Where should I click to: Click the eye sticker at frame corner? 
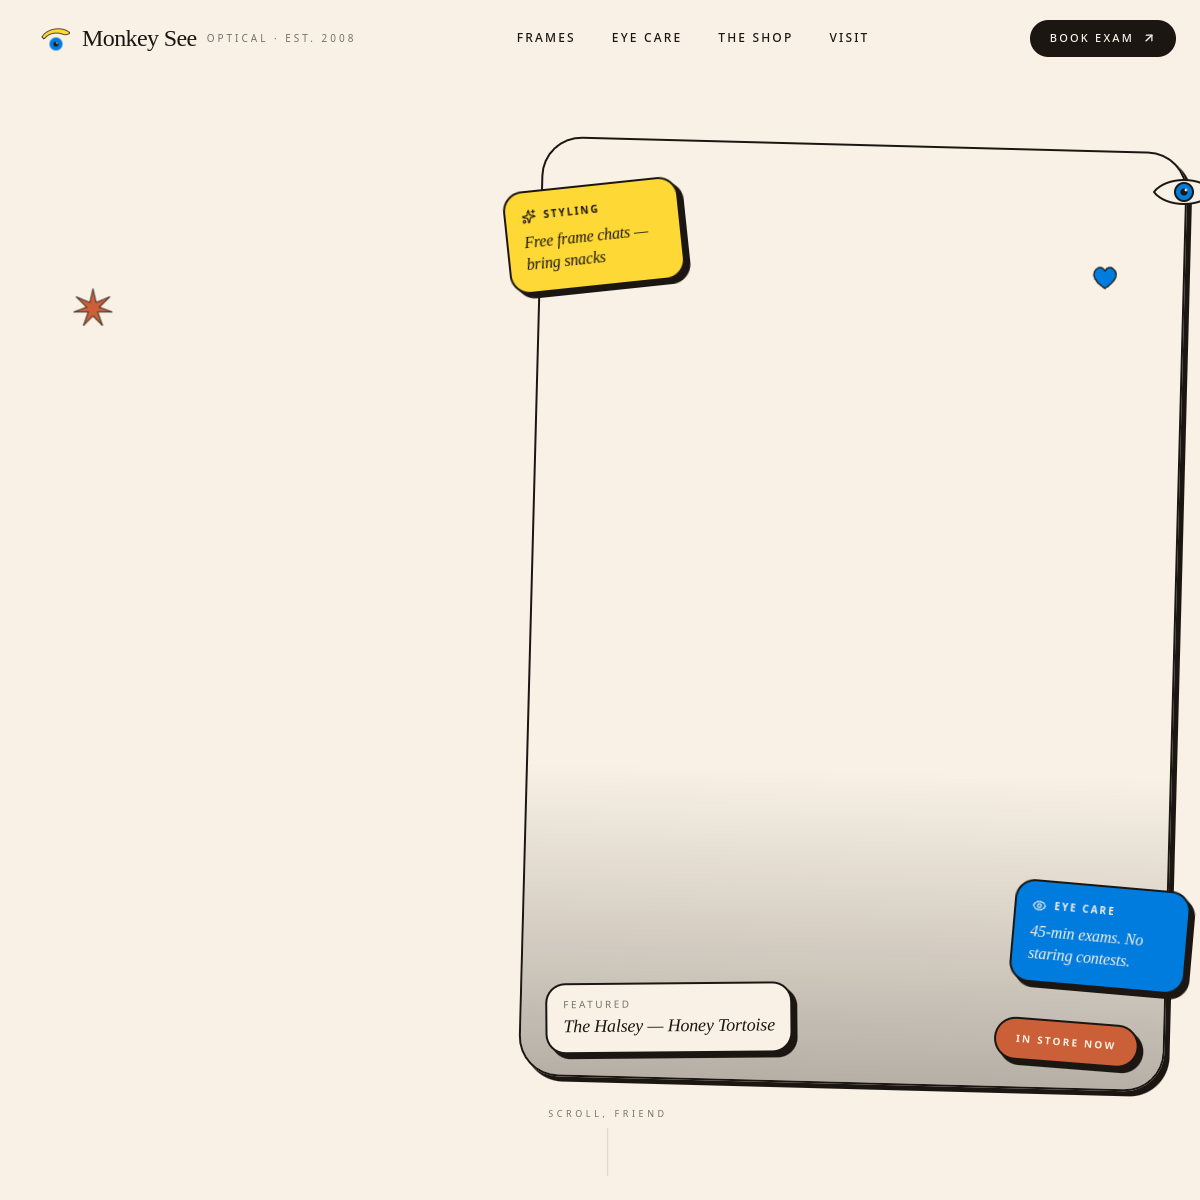pyautogui.click(x=1178, y=192)
